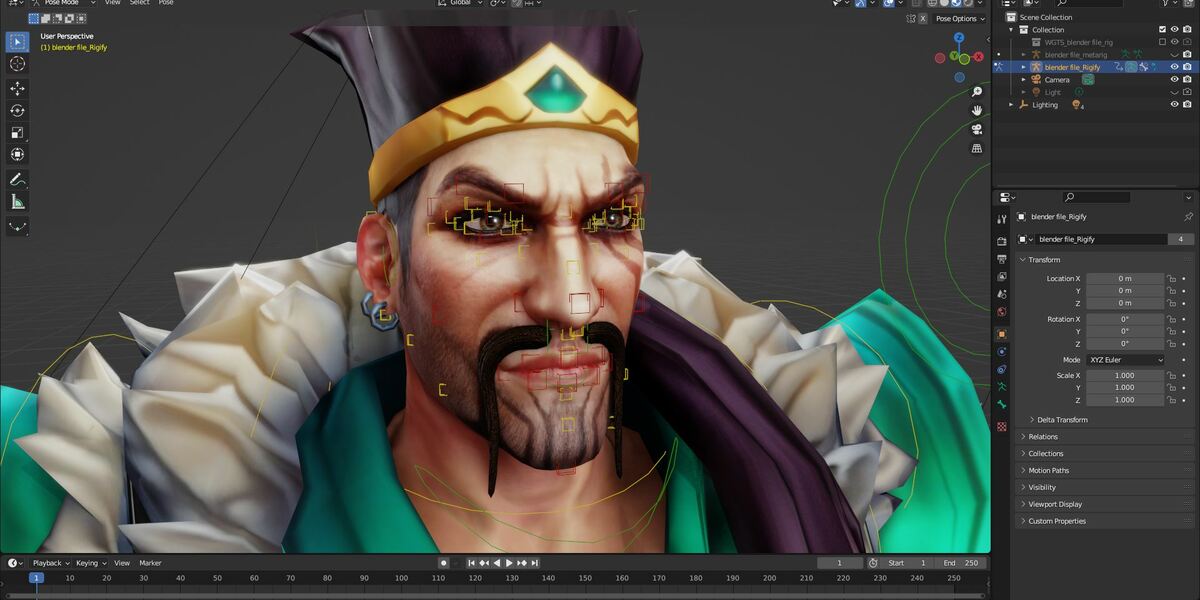The image size is (1200, 600).
Task: Disable Camera in renders camera icon
Action: point(1187,80)
